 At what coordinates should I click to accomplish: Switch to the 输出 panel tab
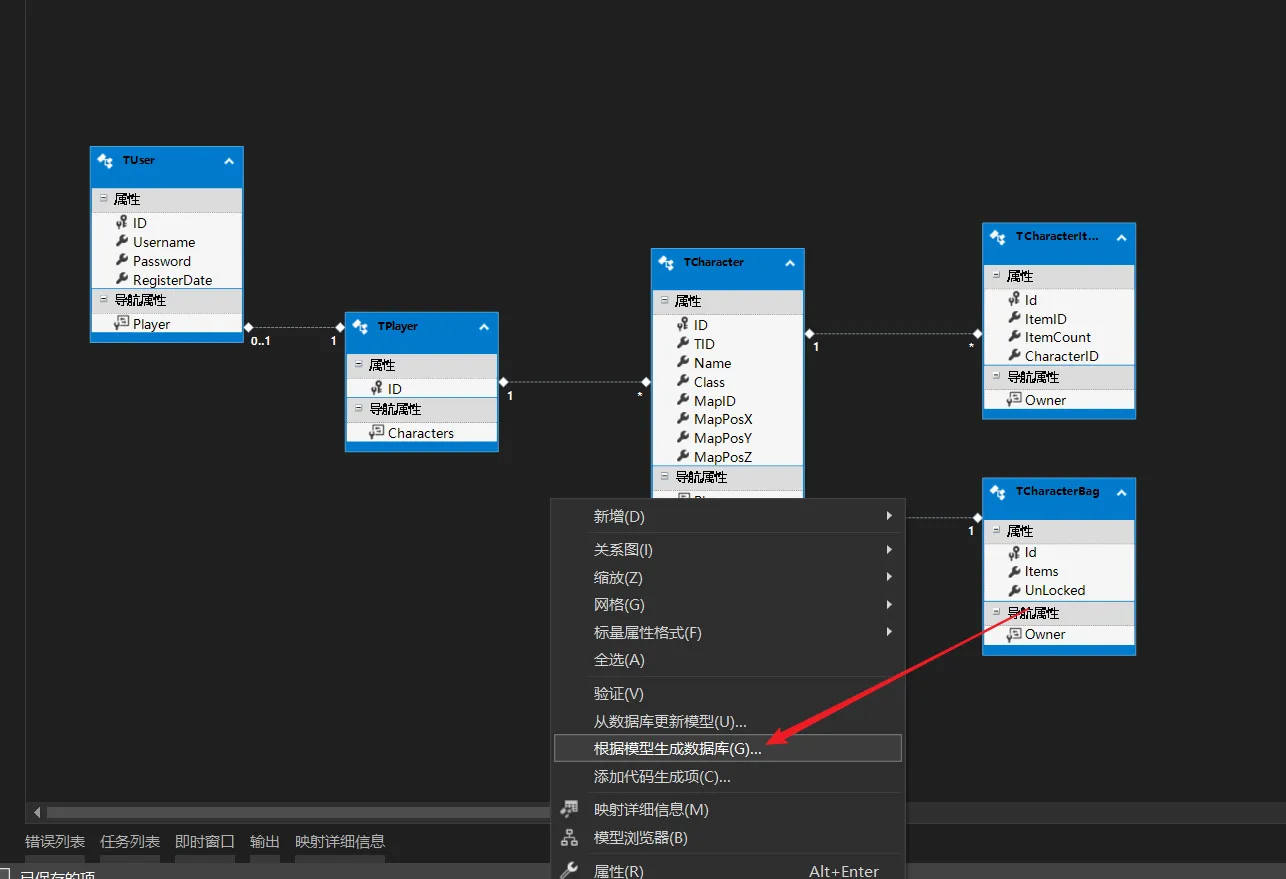[264, 841]
